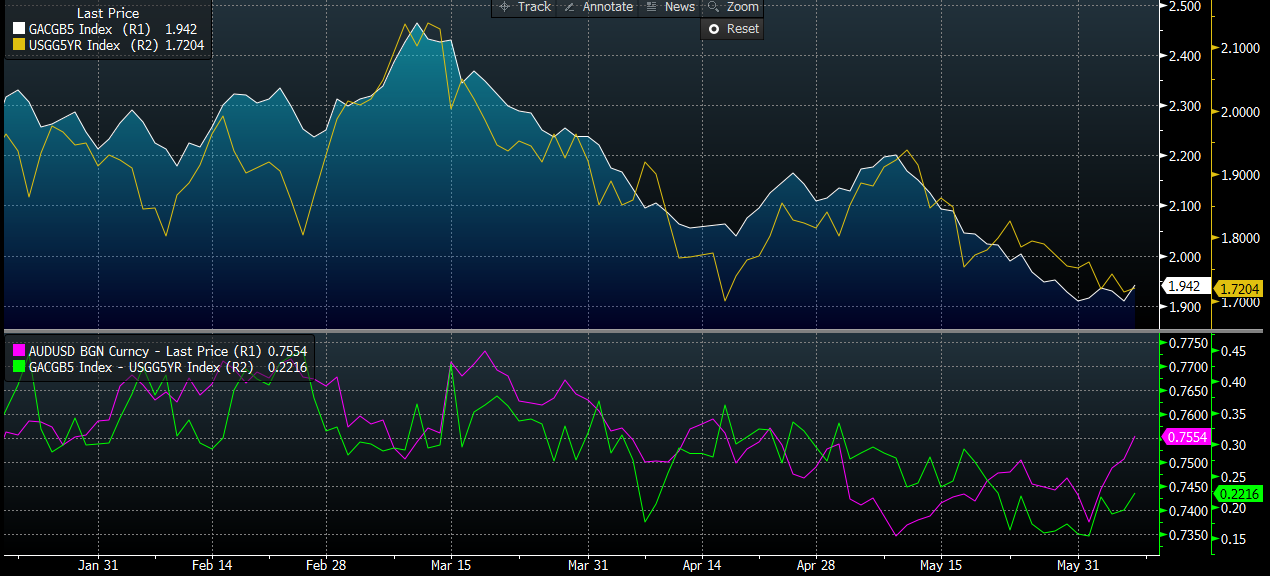
Task: Click the magenta AUDUSD legend swatch
Action: pyautogui.click(x=18, y=350)
